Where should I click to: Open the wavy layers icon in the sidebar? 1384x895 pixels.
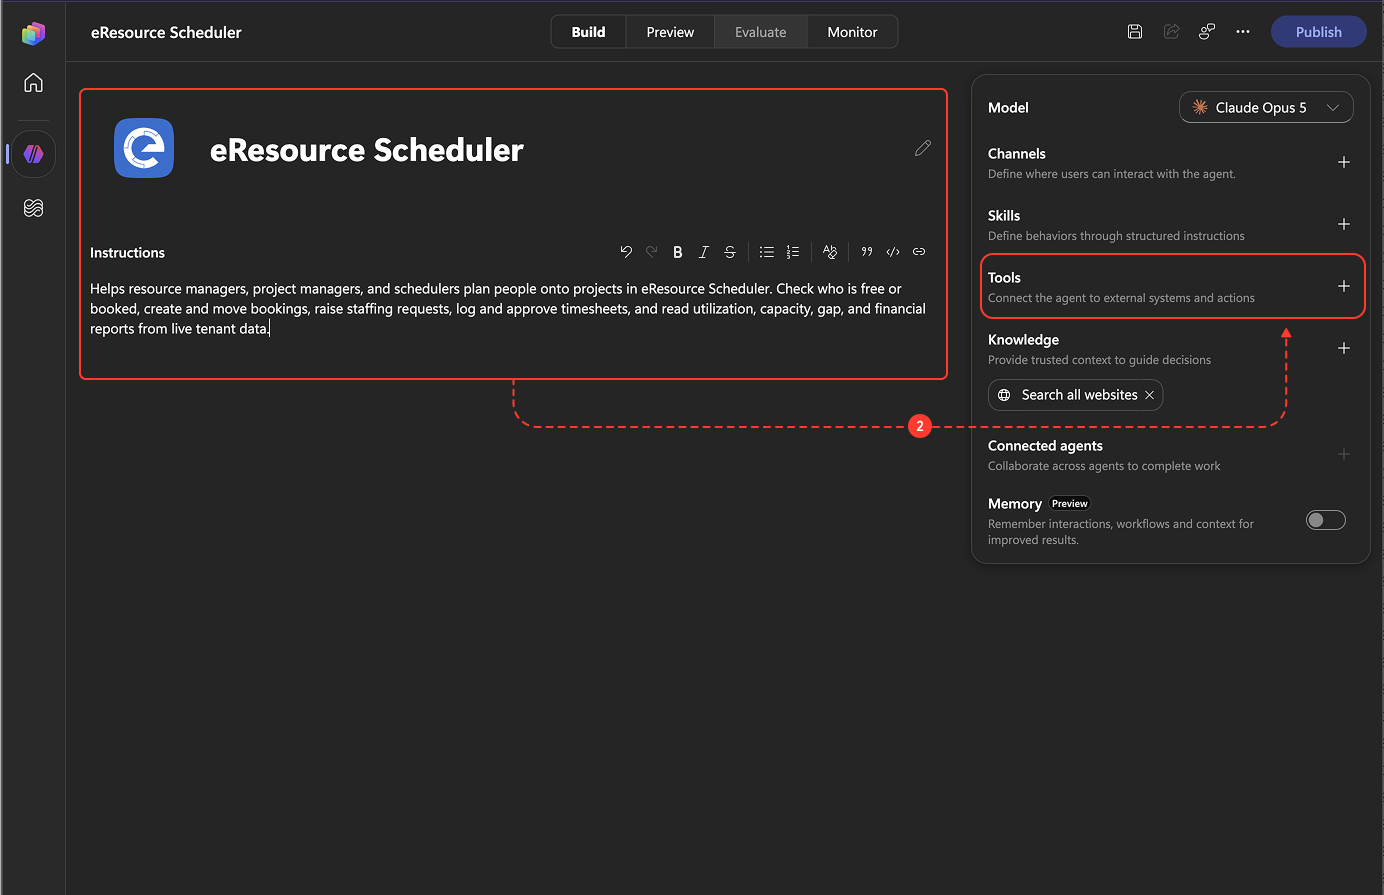(x=33, y=208)
